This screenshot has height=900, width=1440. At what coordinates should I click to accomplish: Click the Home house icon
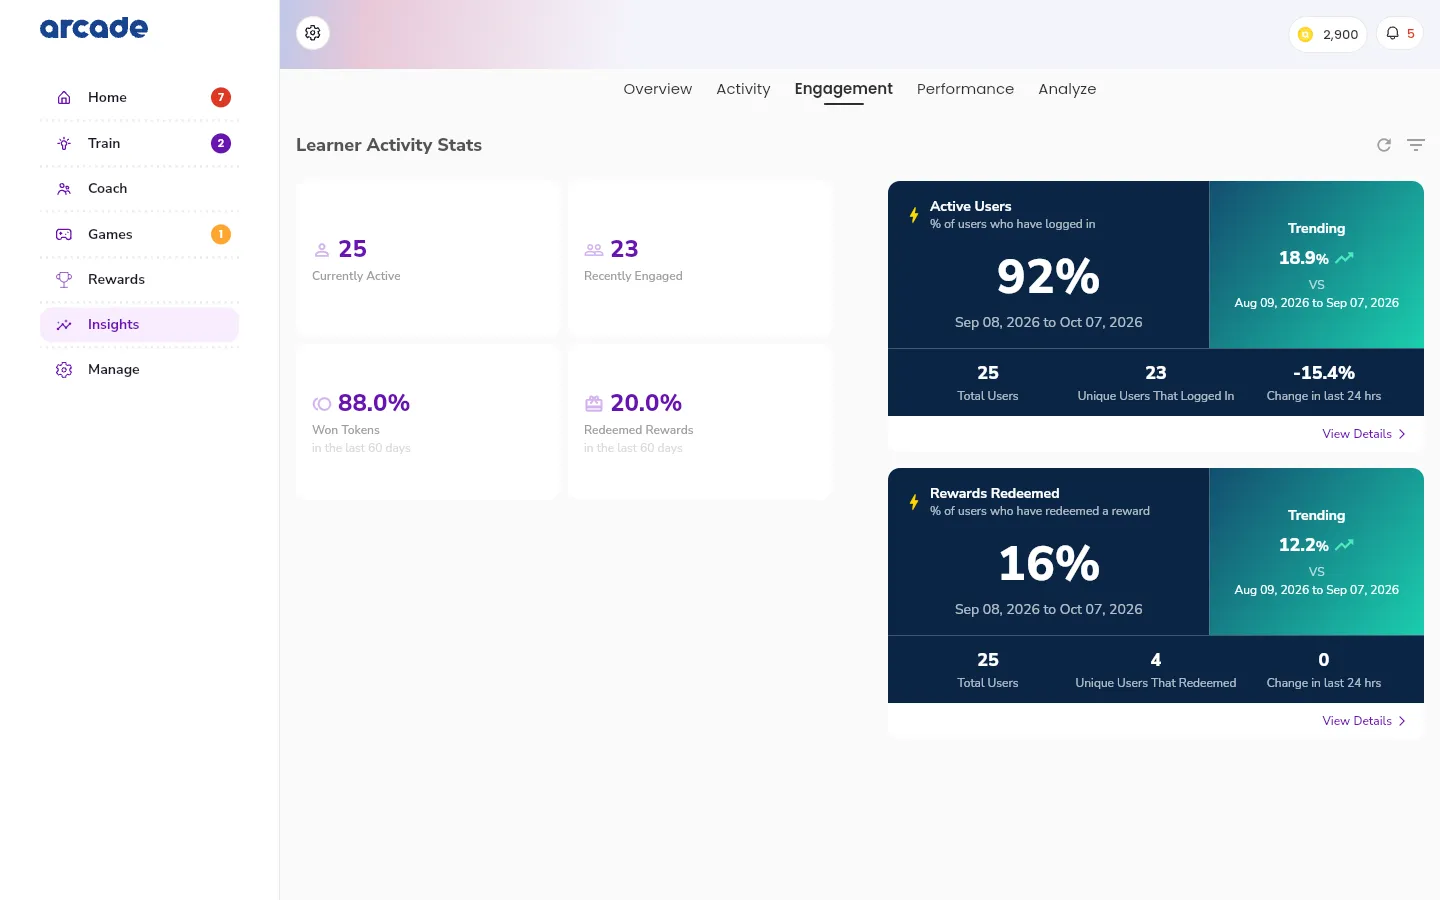pyautogui.click(x=64, y=97)
